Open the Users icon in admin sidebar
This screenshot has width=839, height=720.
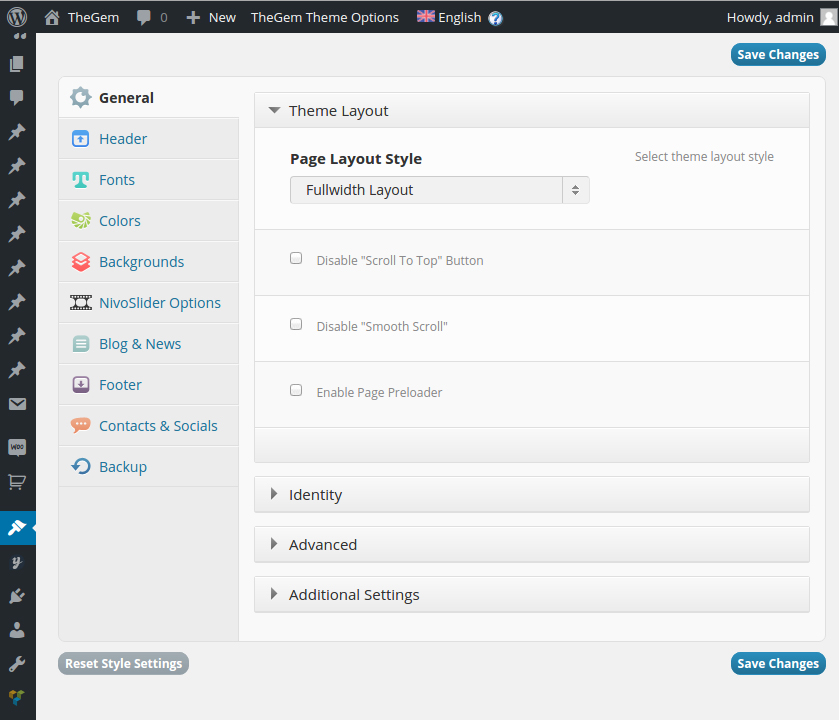click(17, 630)
